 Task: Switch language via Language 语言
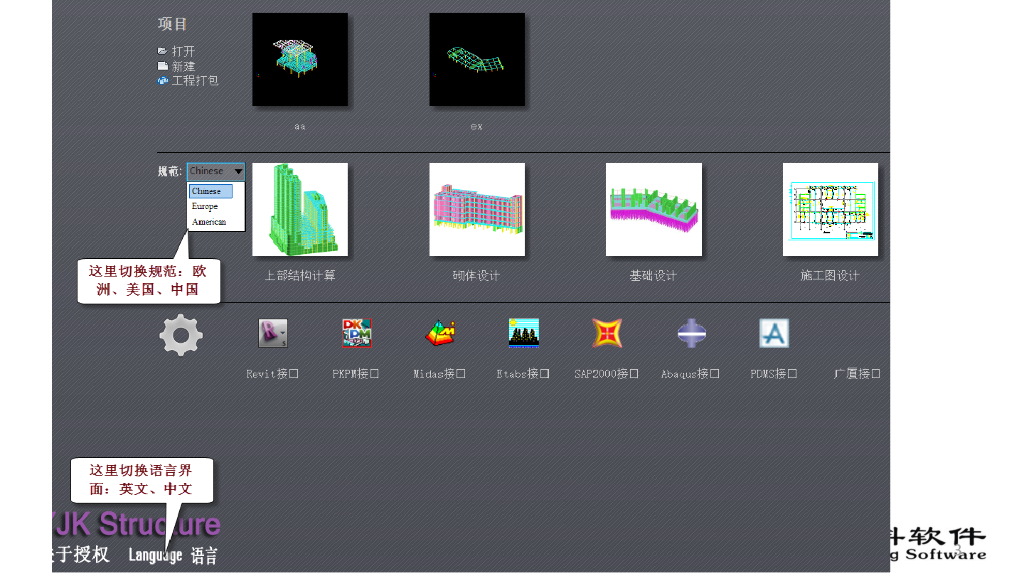173,556
